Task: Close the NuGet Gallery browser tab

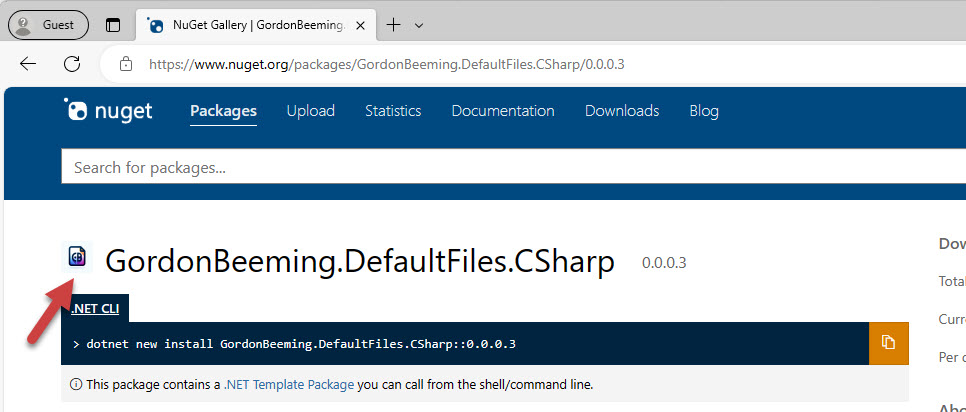Action: tap(361, 25)
